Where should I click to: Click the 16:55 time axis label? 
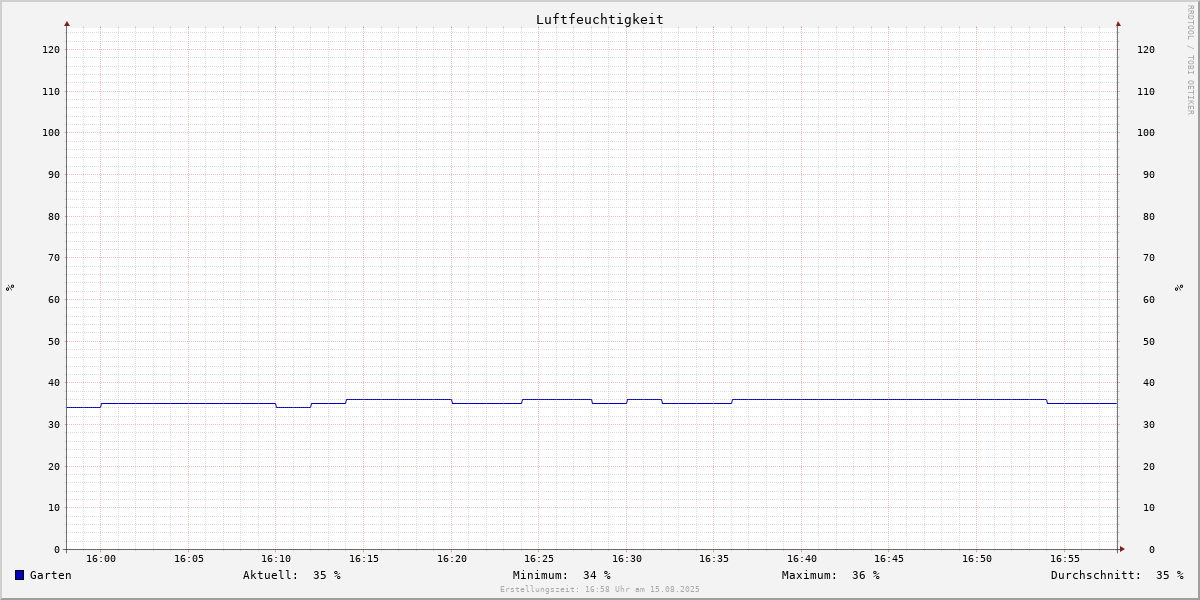click(x=1065, y=559)
